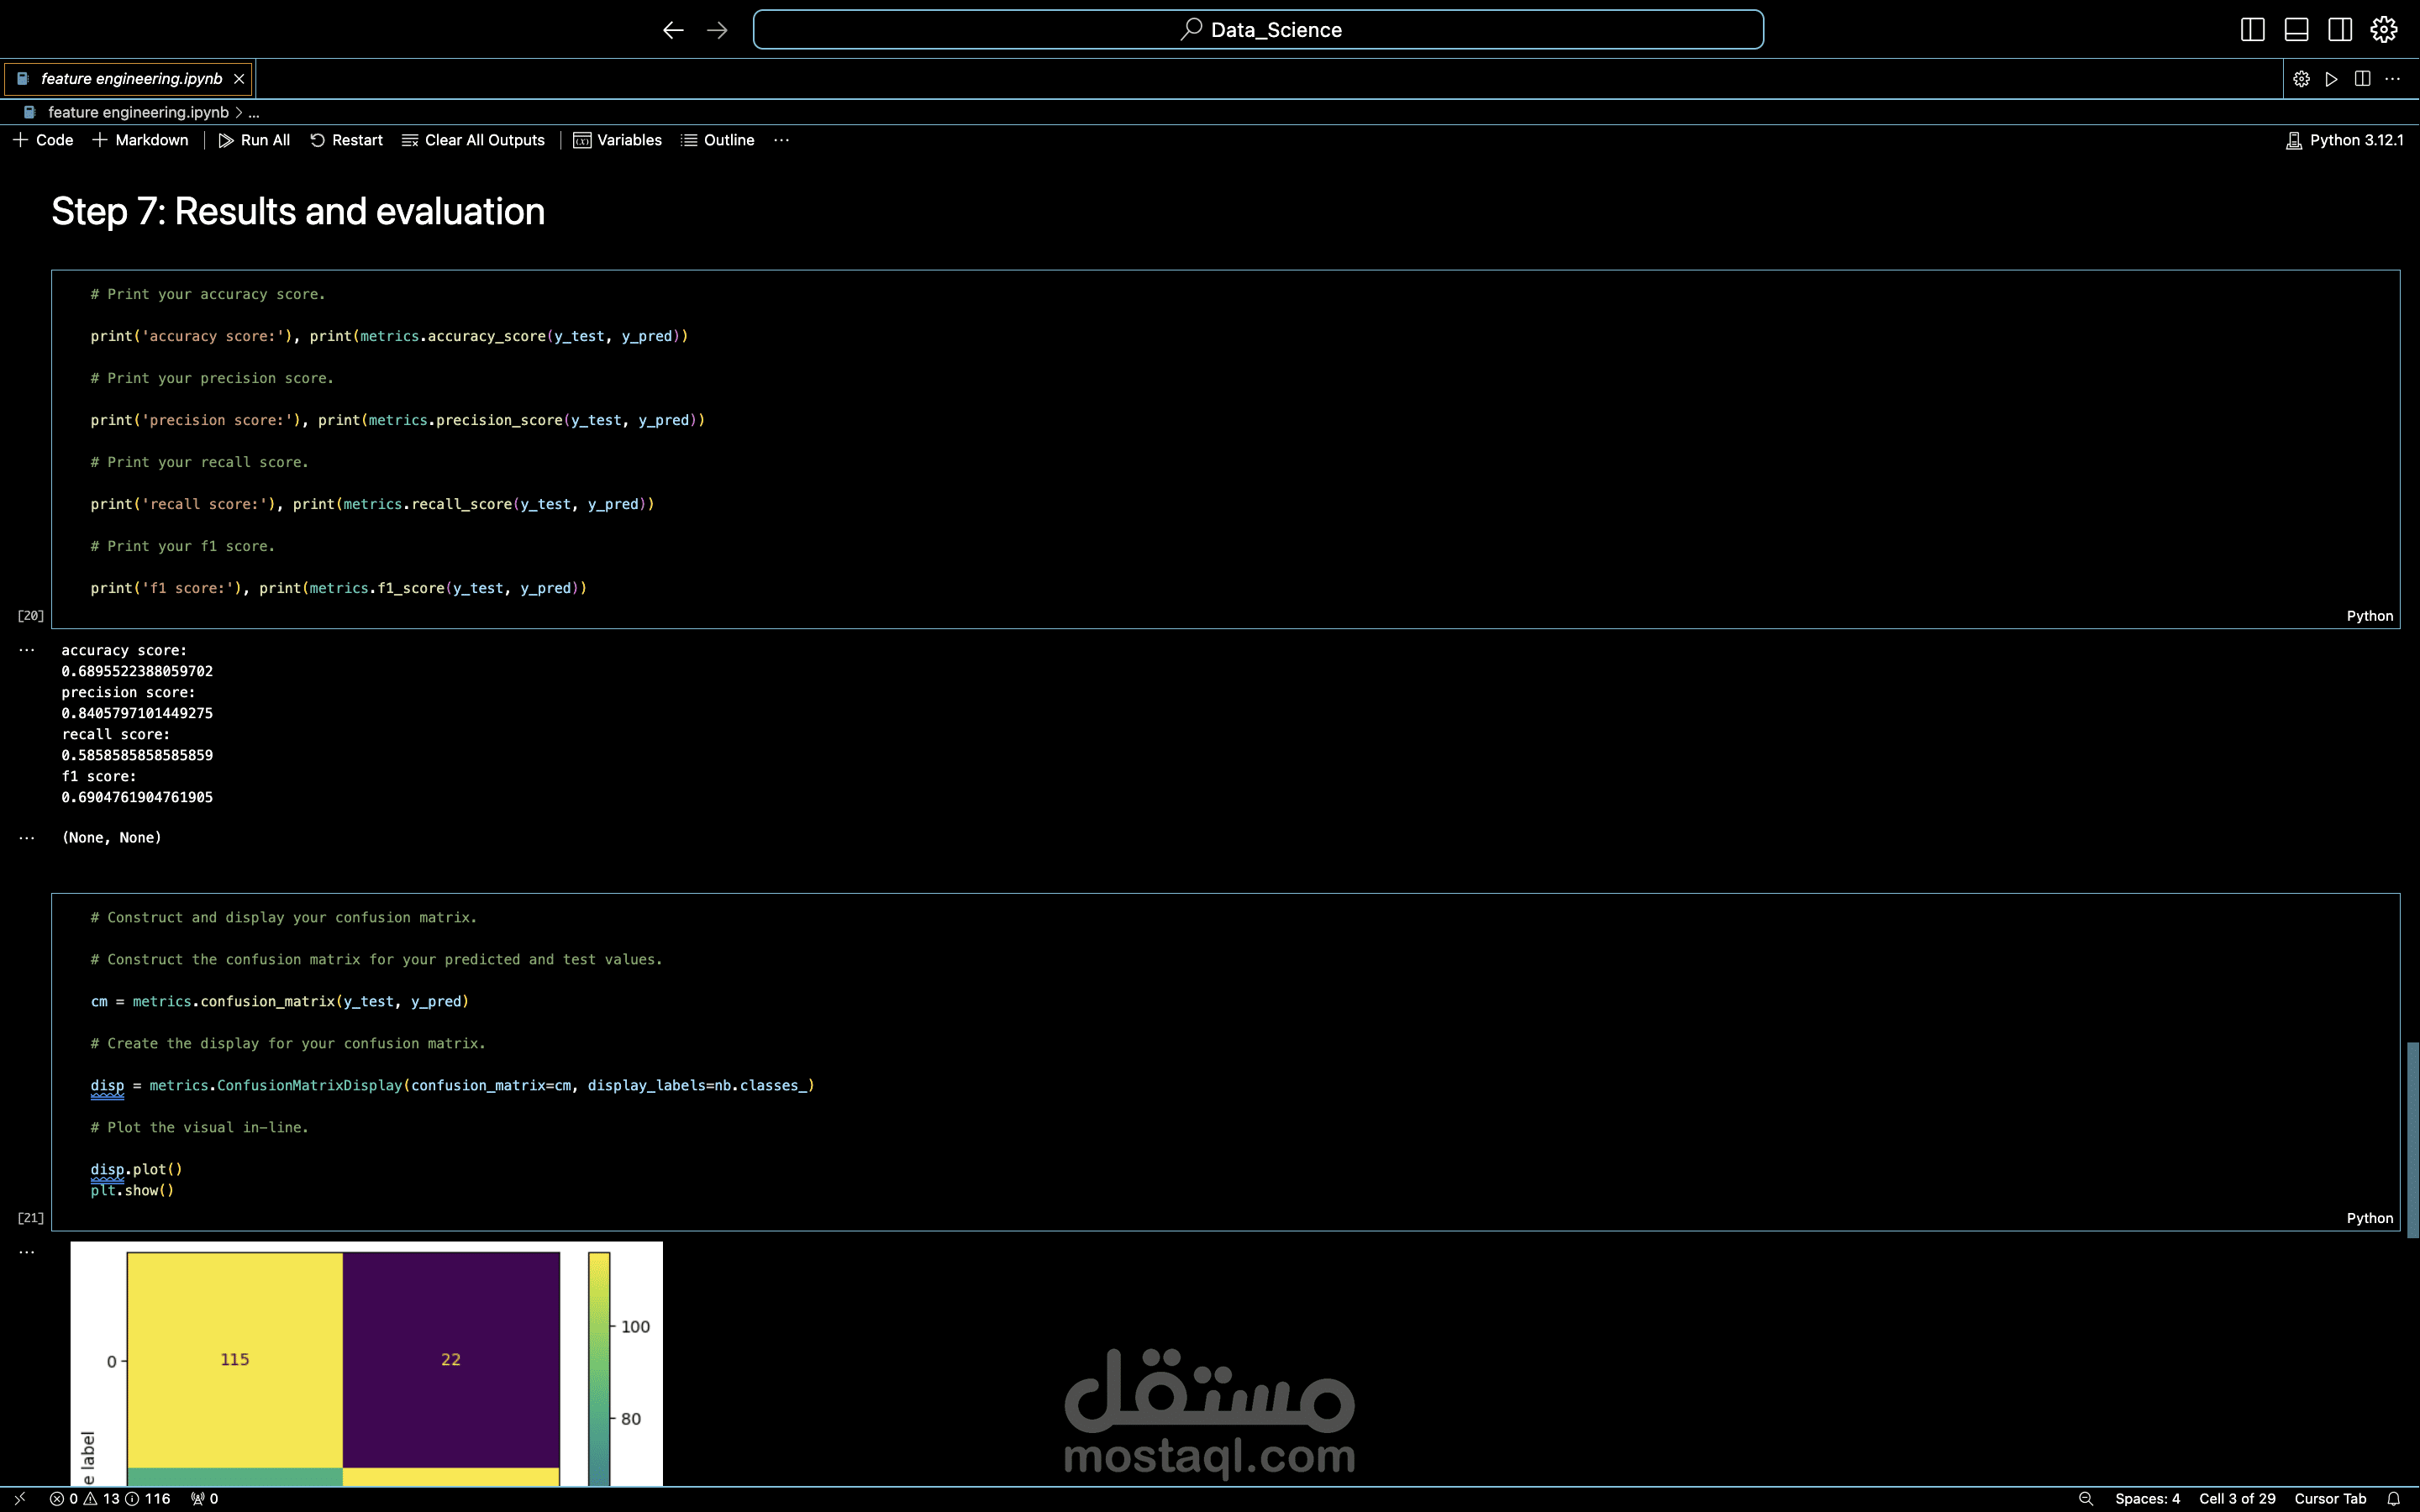Click the notebook vertical scrollbar thumb
The image size is (2420, 1512).
2412,1140
